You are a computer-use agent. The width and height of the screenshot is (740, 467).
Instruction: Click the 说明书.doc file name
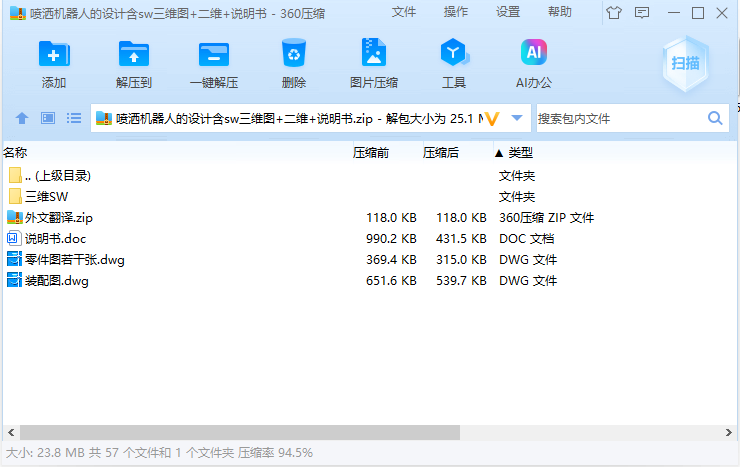(x=55, y=238)
